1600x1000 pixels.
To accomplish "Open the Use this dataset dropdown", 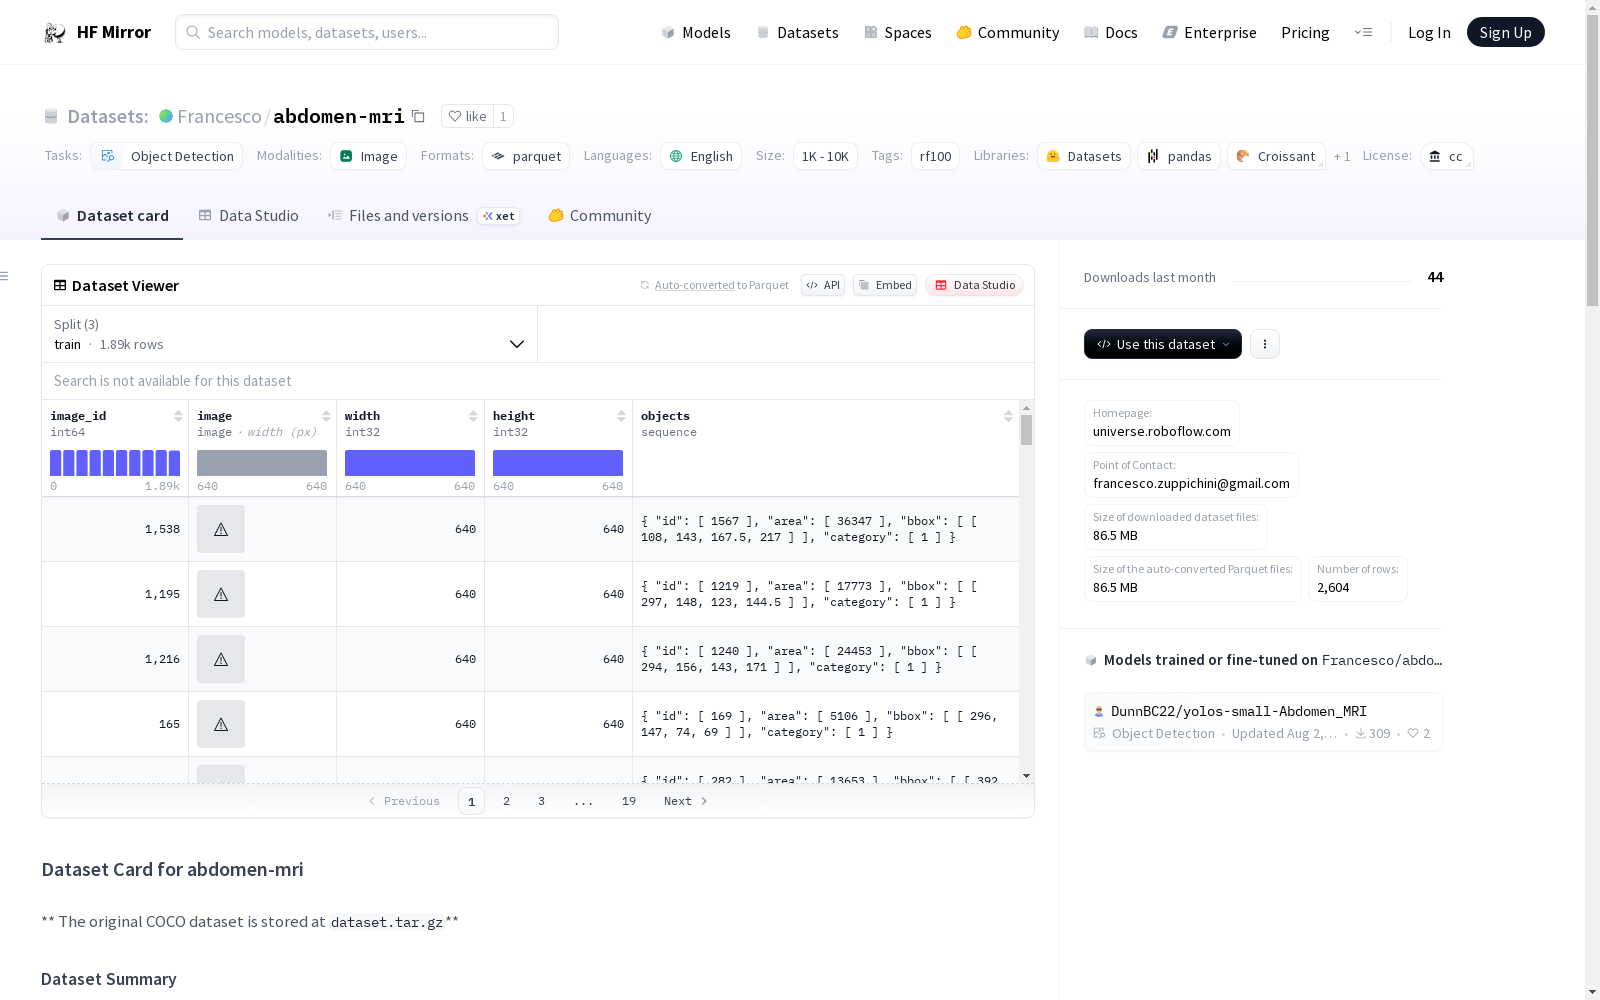I will [x=1163, y=344].
